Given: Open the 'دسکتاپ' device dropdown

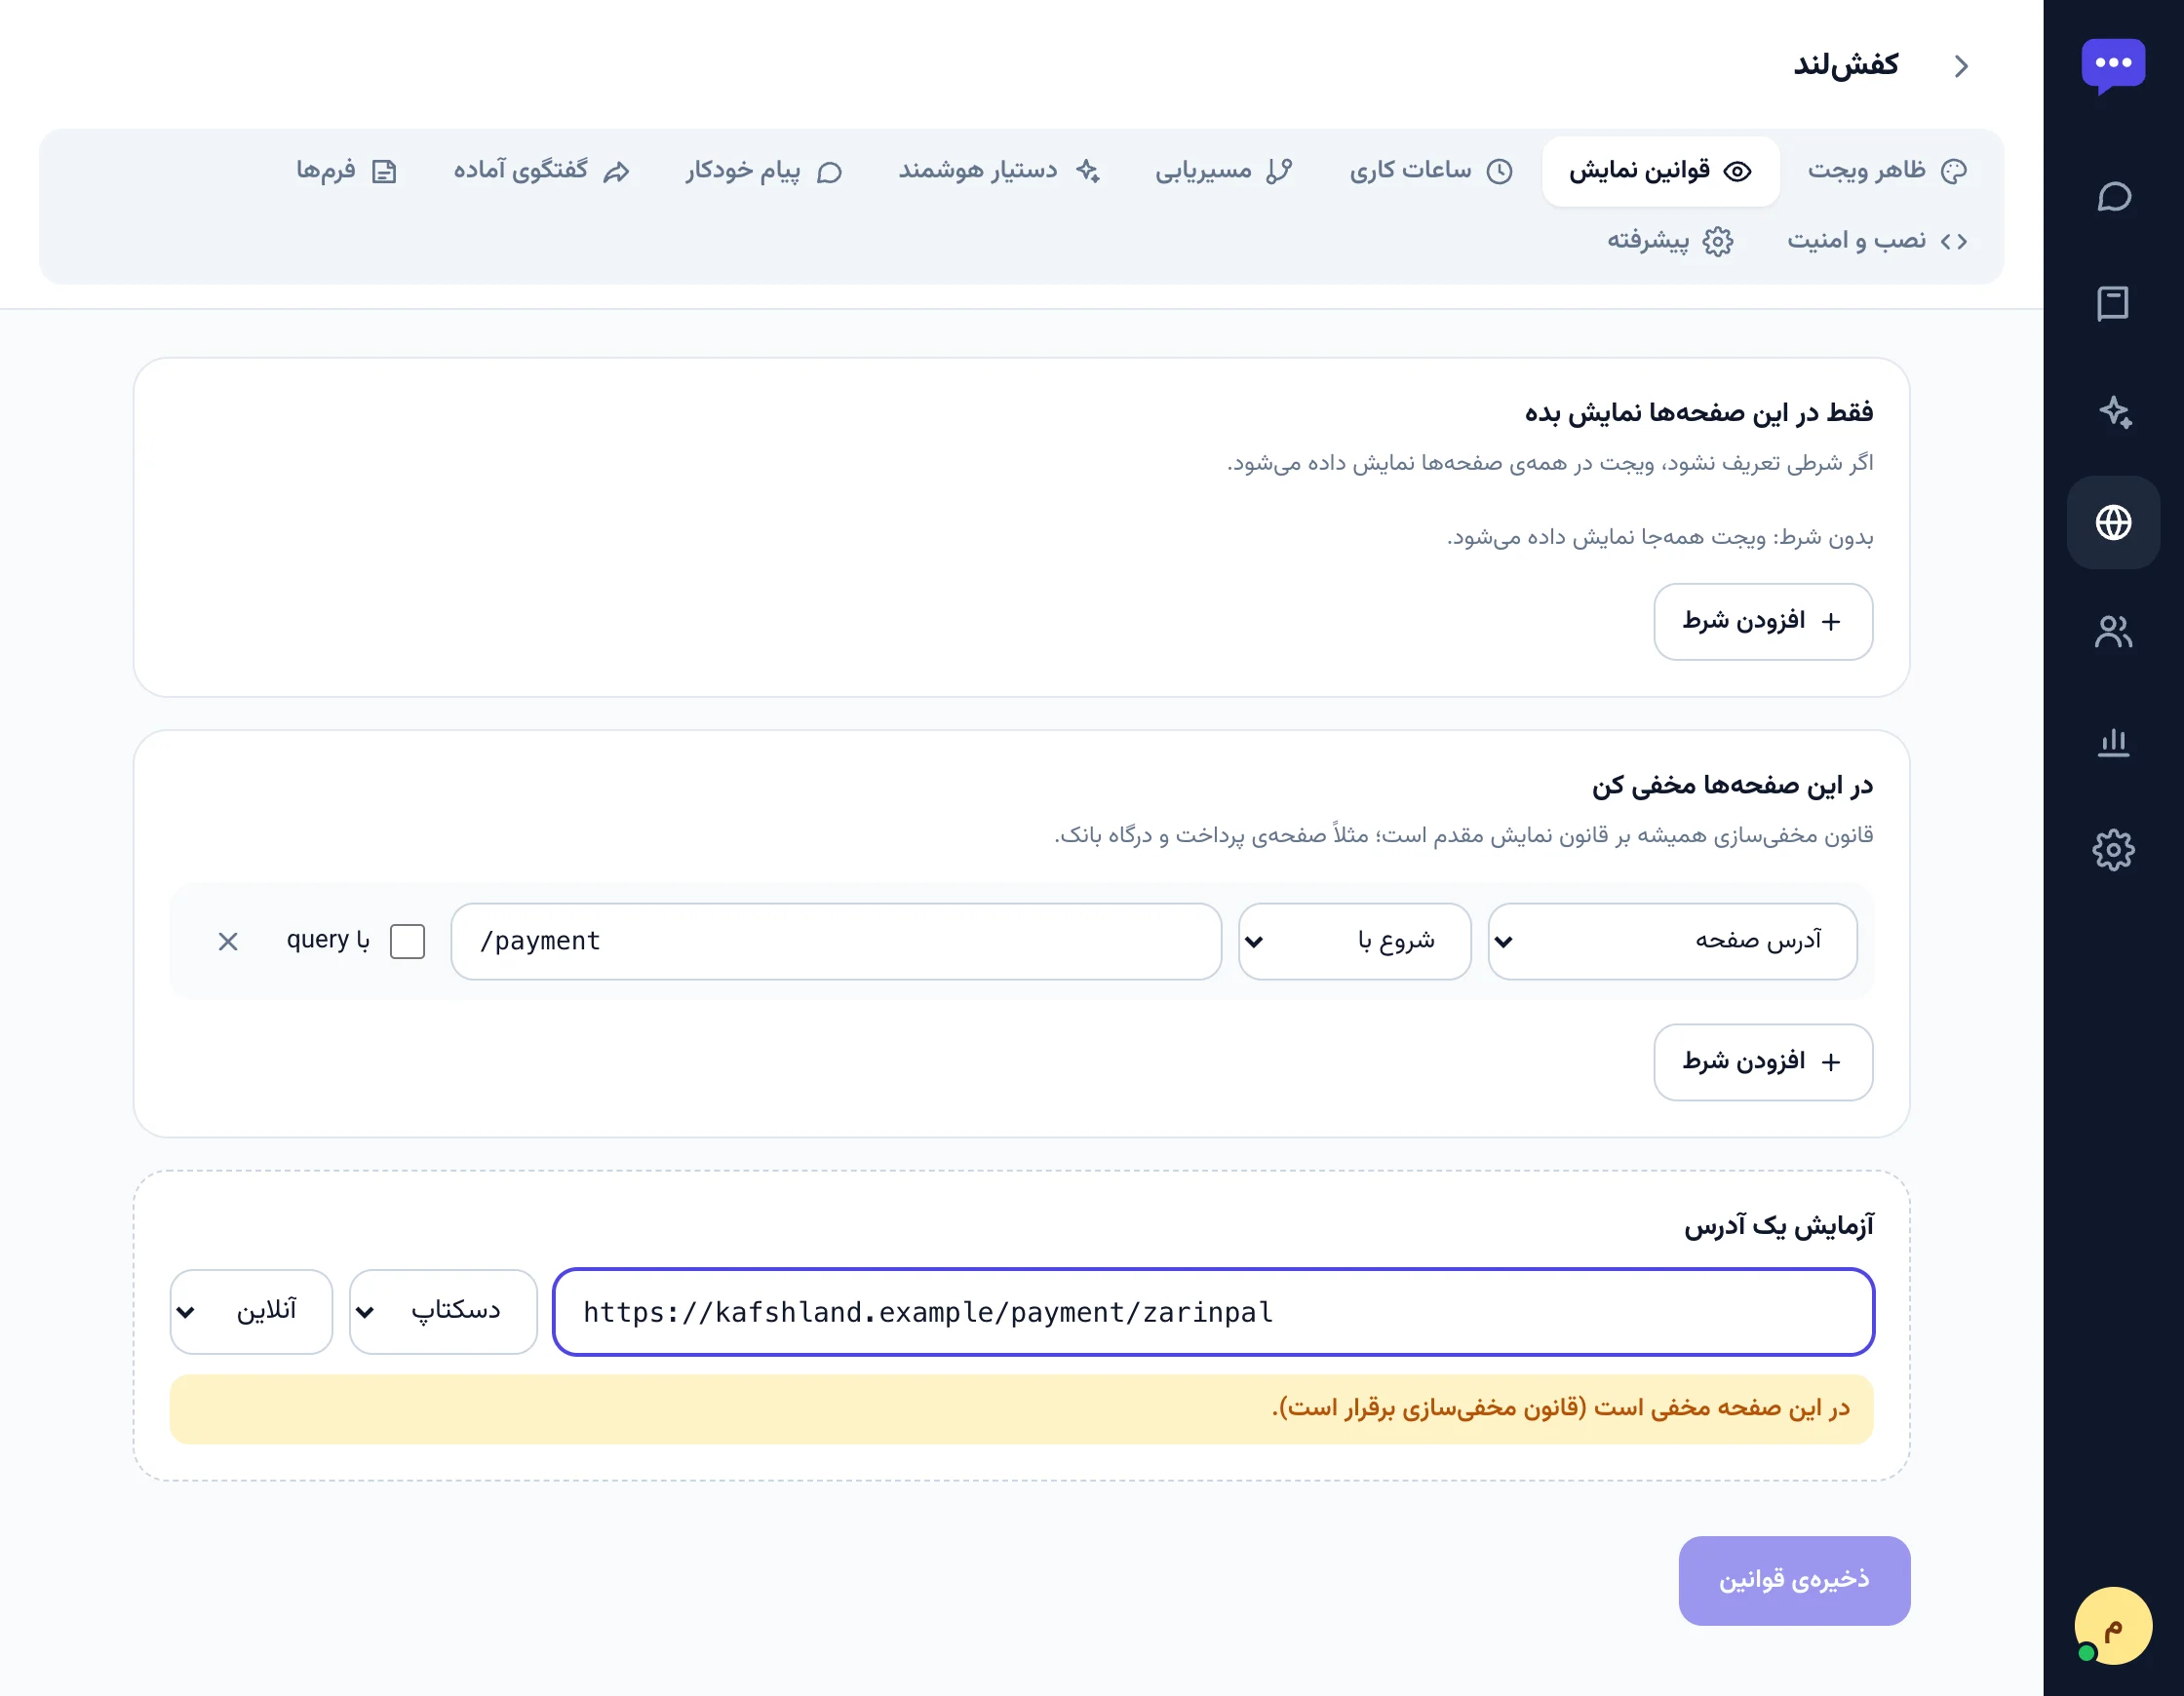Looking at the screenshot, I should pos(443,1312).
